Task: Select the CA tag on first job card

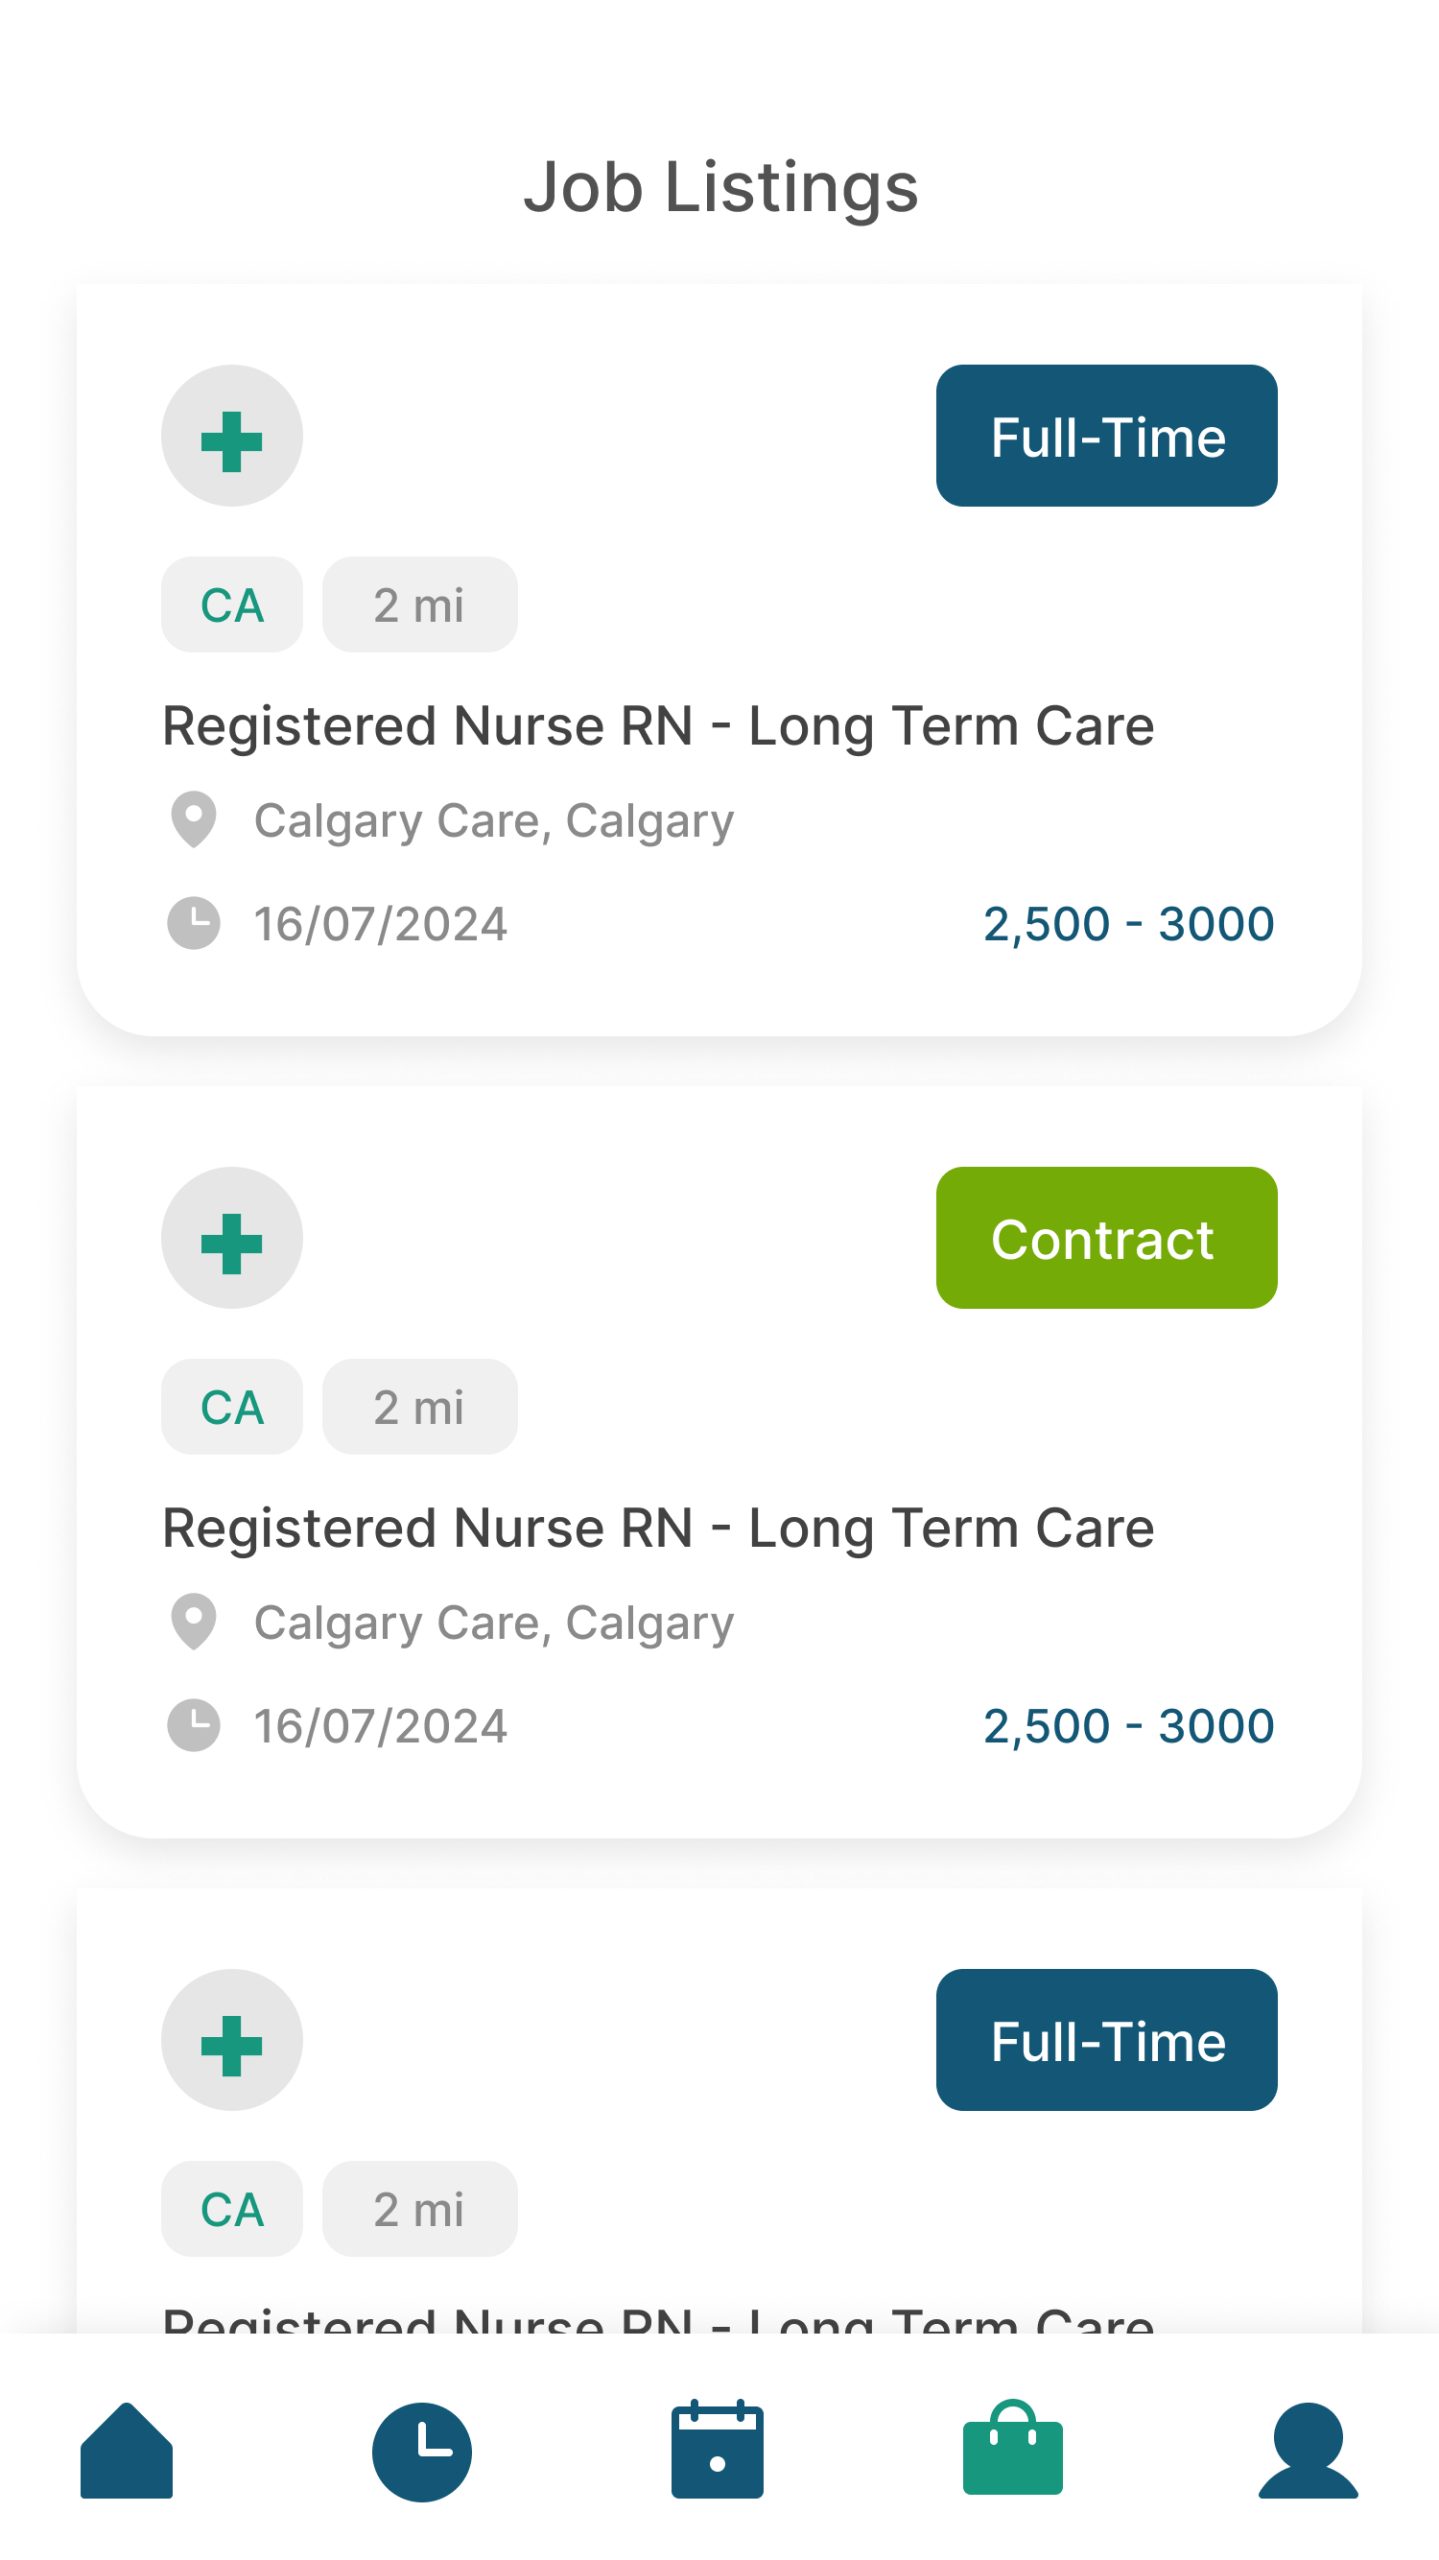Action: [232, 605]
